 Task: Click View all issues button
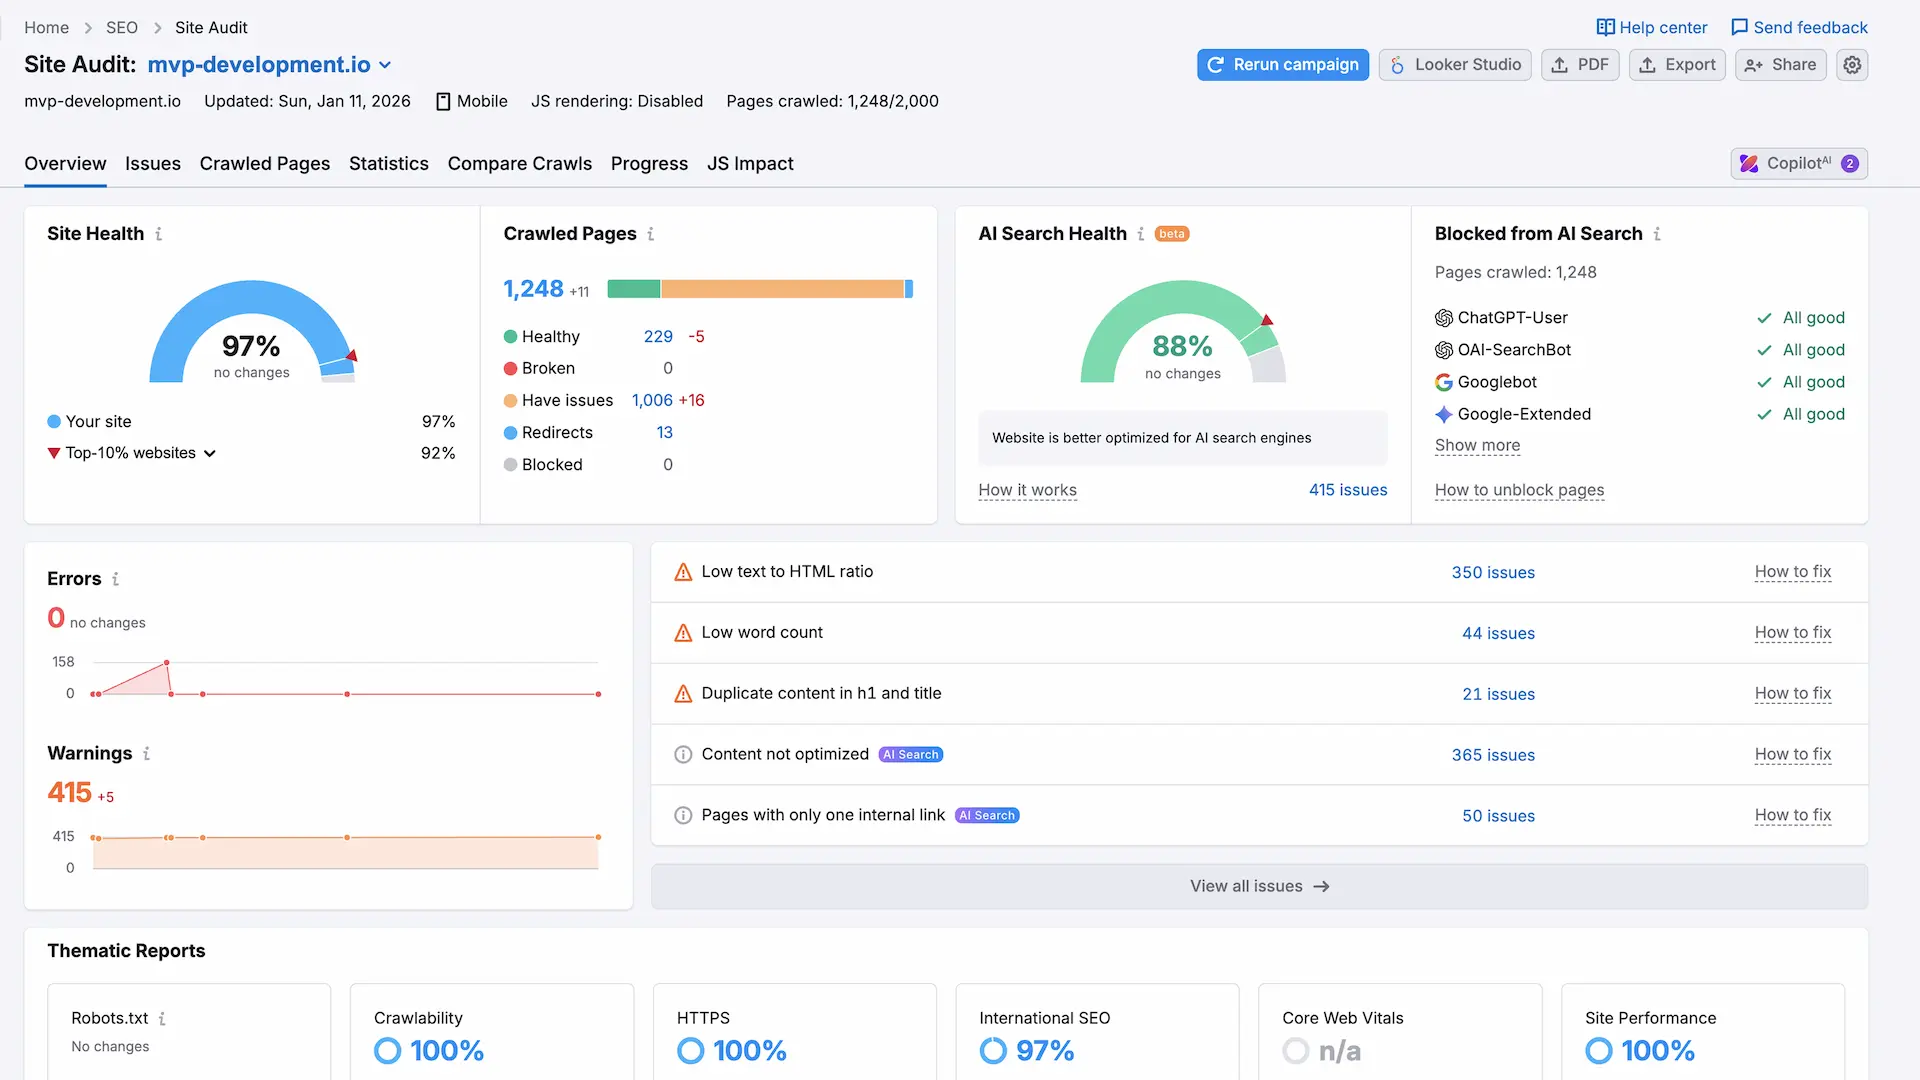coord(1258,886)
